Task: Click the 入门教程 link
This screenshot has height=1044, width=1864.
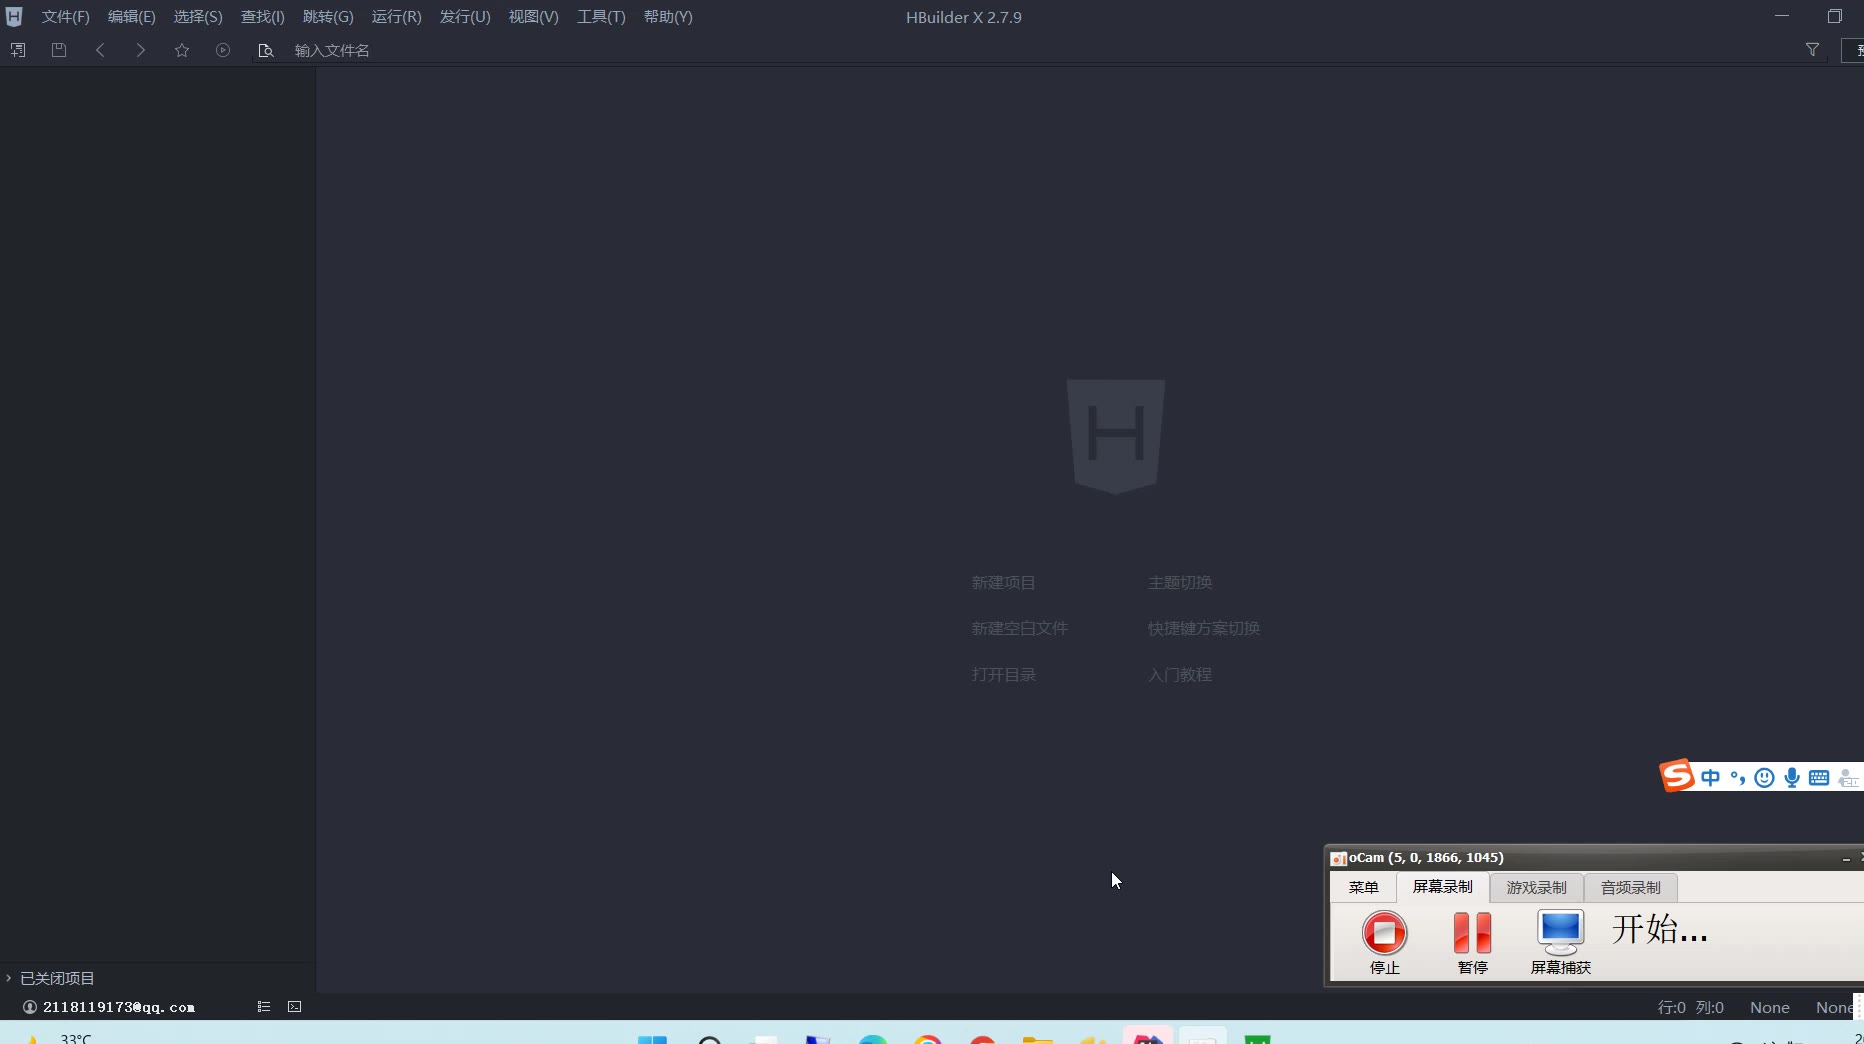Action: [x=1180, y=674]
